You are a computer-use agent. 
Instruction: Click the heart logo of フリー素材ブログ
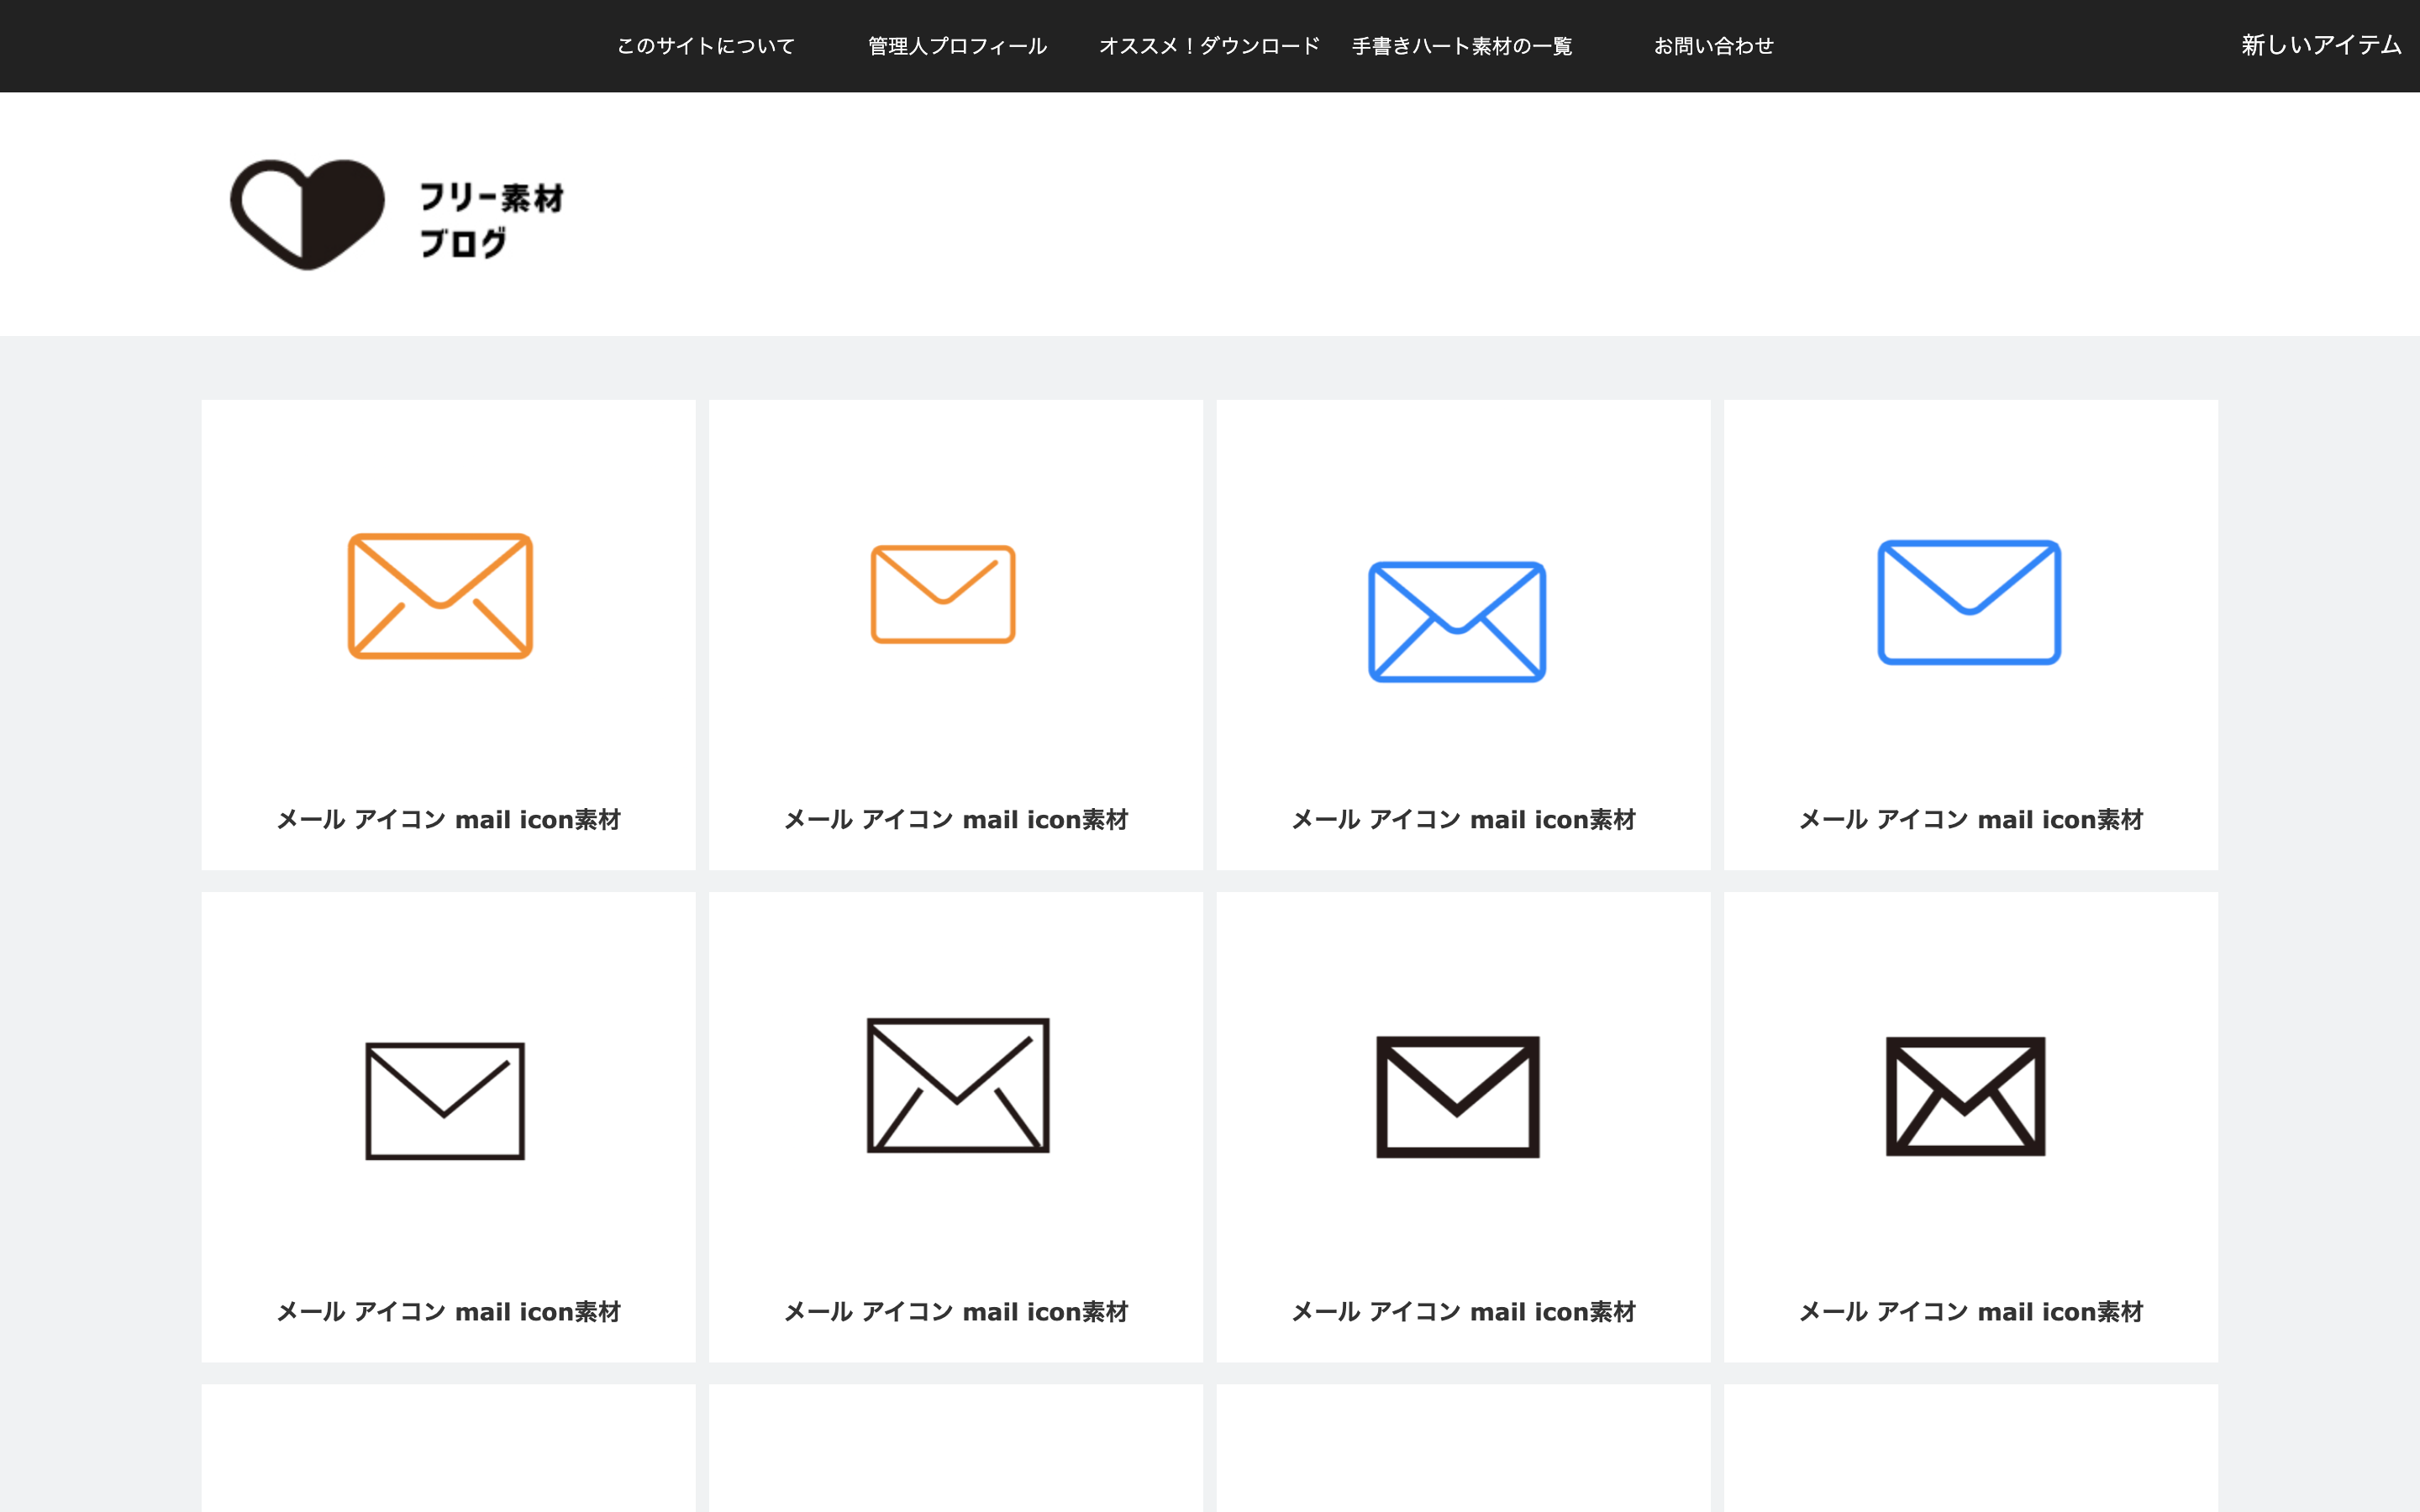[x=307, y=214]
